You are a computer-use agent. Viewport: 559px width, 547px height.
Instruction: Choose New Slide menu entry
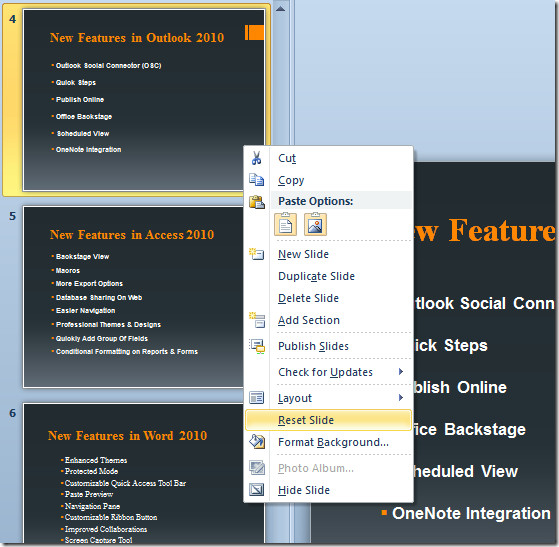pyautogui.click(x=328, y=254)
